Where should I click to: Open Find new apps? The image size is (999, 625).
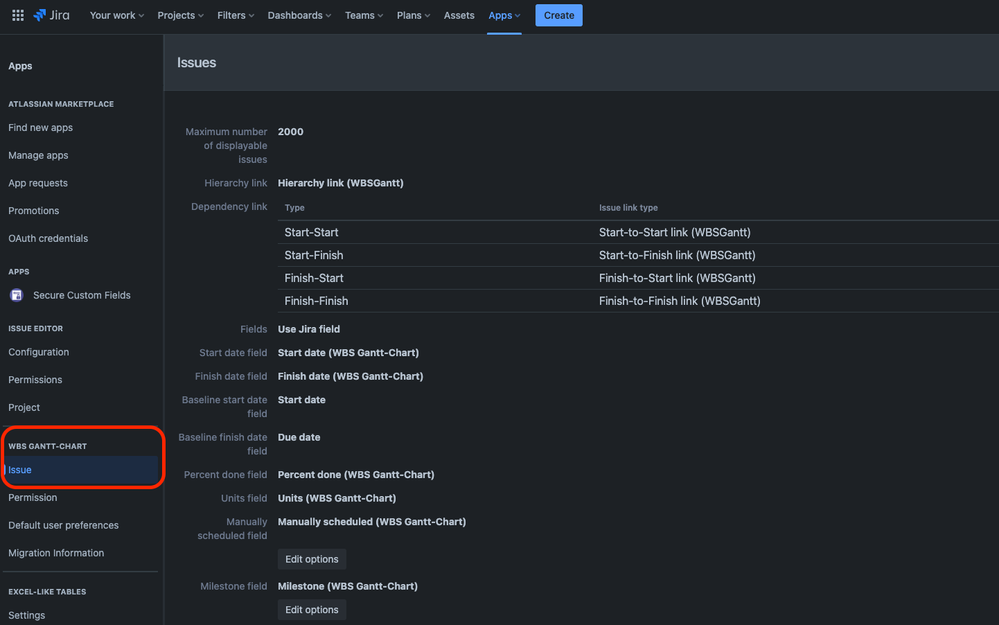pyautogui.click(x=40, y=127)
